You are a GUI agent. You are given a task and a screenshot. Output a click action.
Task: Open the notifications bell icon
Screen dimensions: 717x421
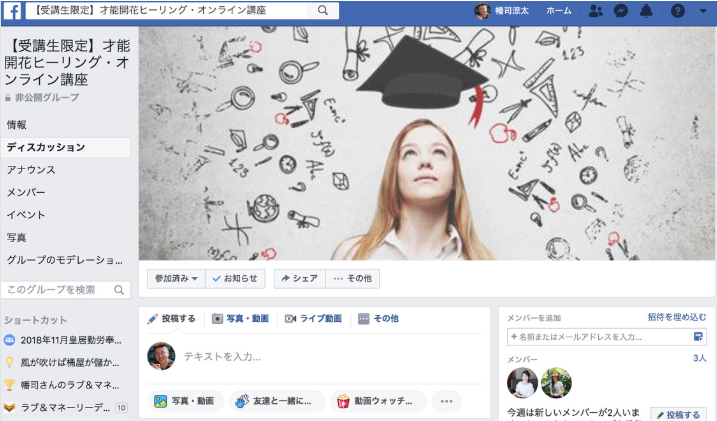click(x=647, y=11)
